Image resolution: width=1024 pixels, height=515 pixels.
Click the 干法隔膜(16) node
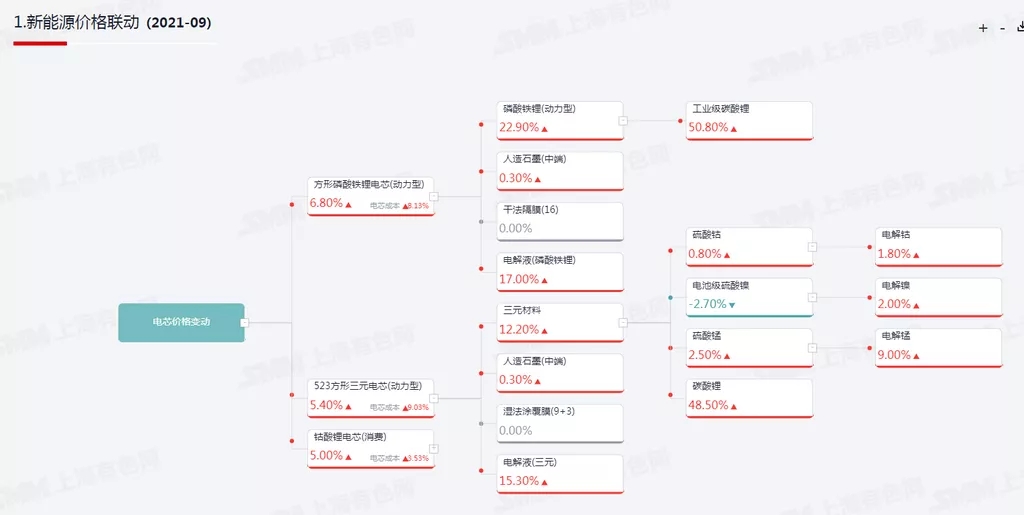pyautogui.click(x=560, y=221)
